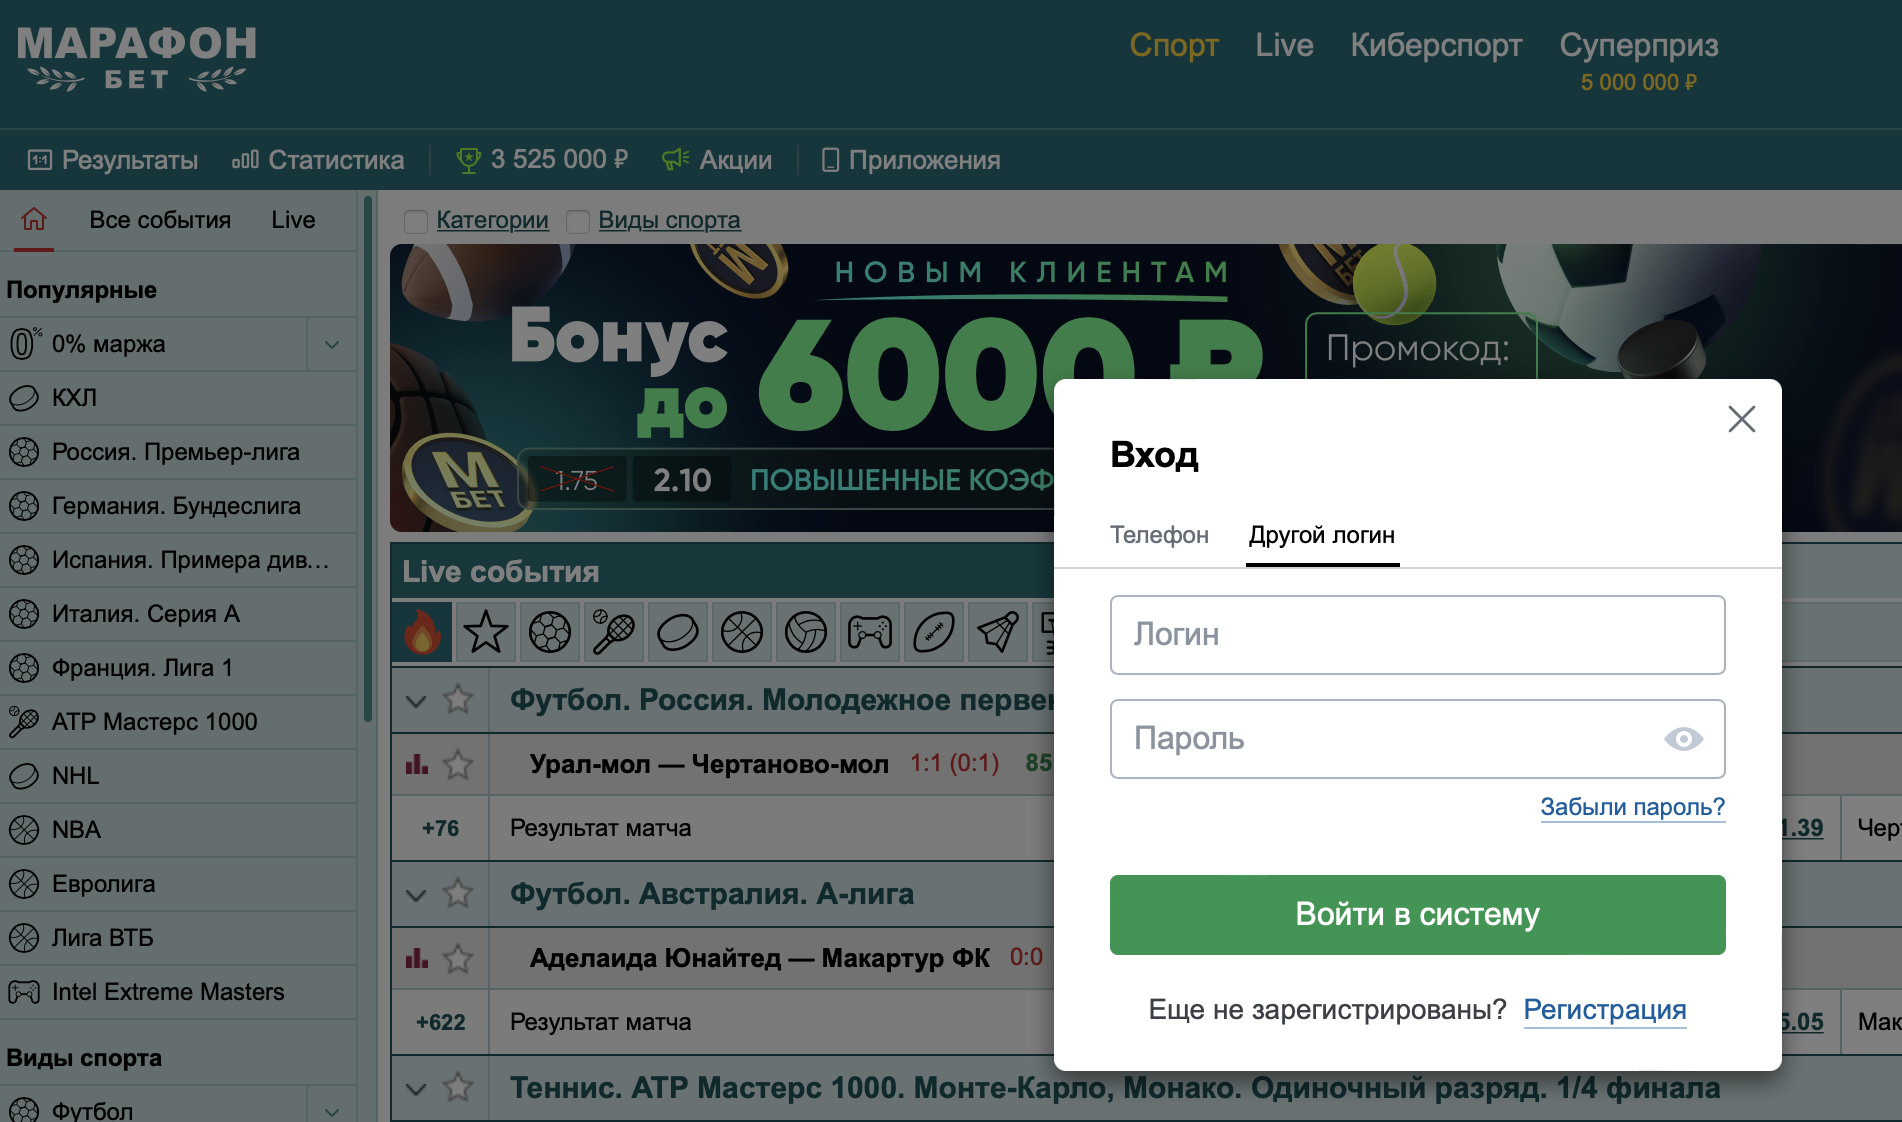The width and height of the screenshot is (1902, 1122).
Task: Click the Забыли пароль? link
Action: click(x=1632, y=807)
